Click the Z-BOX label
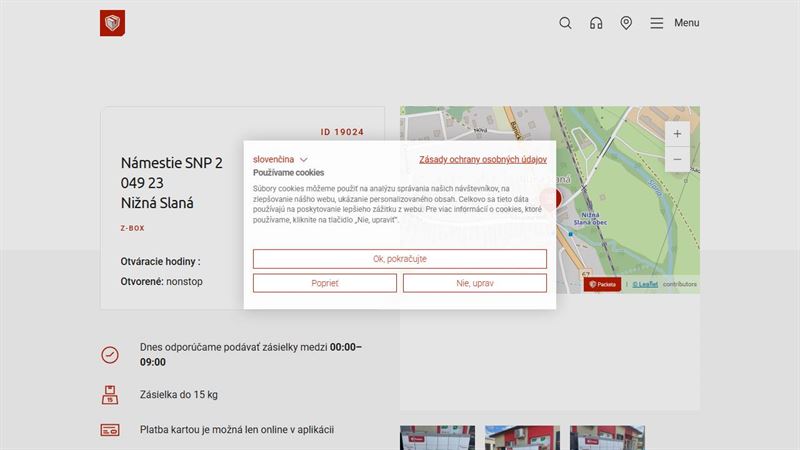Viewport: 800px width, 450px height. click(x=133, y=228)
